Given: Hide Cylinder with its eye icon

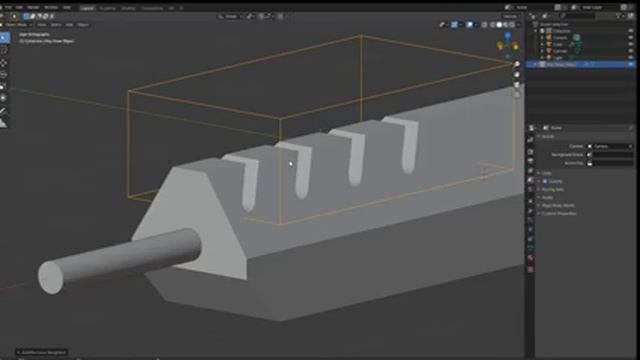Looking at the screenshot, I should pyautogui.click(x=631, y=51).
